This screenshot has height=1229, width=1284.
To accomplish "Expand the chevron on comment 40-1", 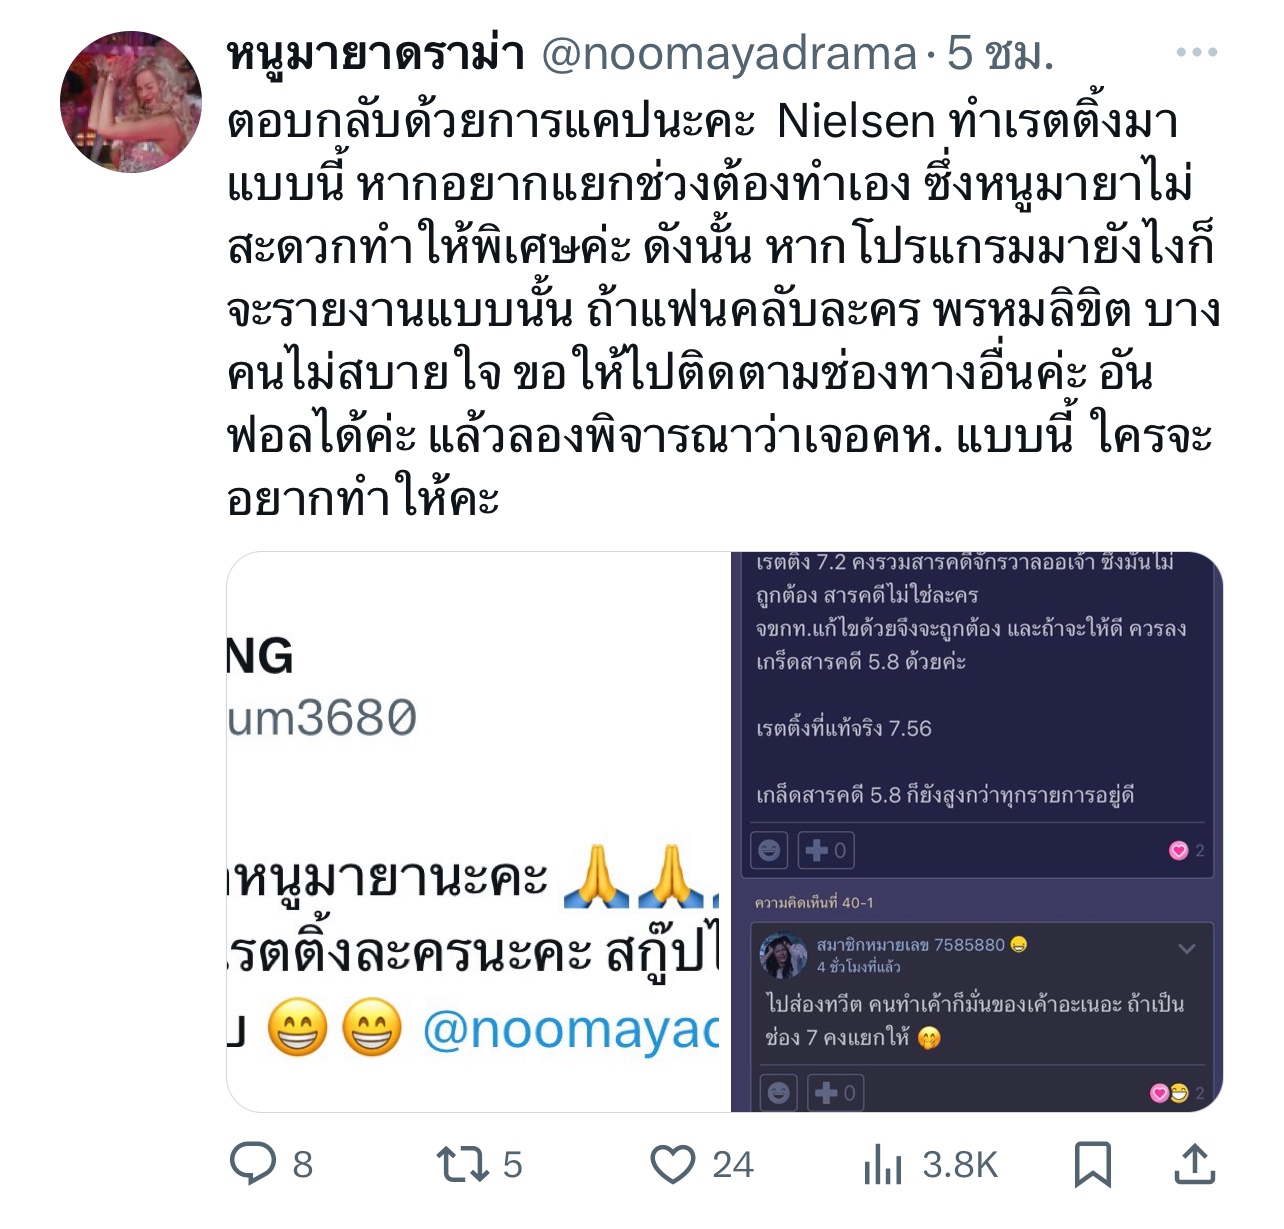I will (x=1187, y=949).
